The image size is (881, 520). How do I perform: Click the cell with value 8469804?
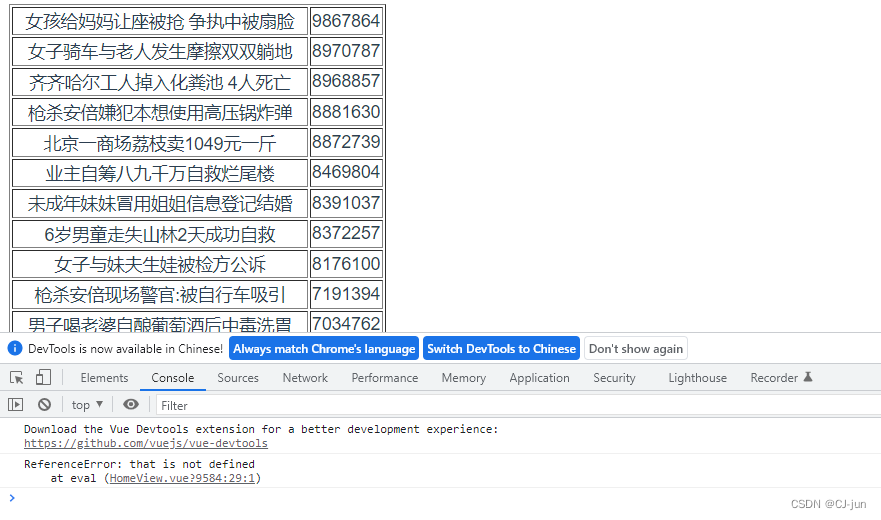pos(346,173)
